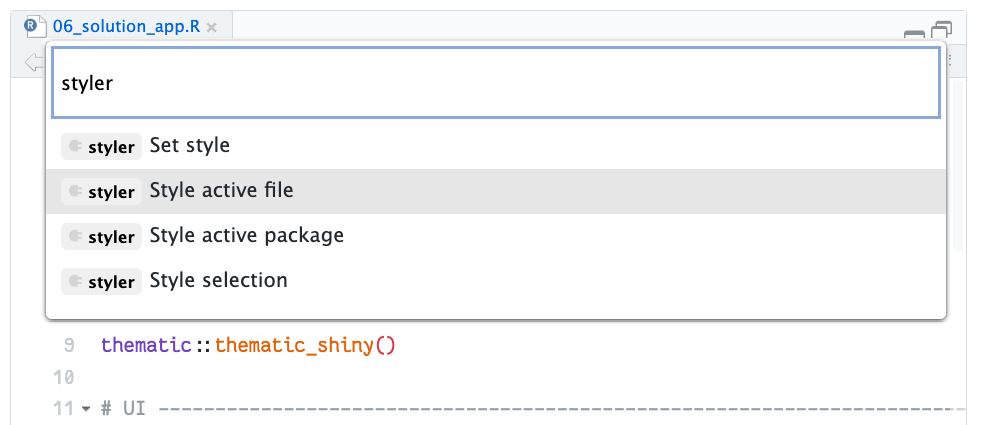Close the 06_solution_app.R tab

[x=211, y=28]
